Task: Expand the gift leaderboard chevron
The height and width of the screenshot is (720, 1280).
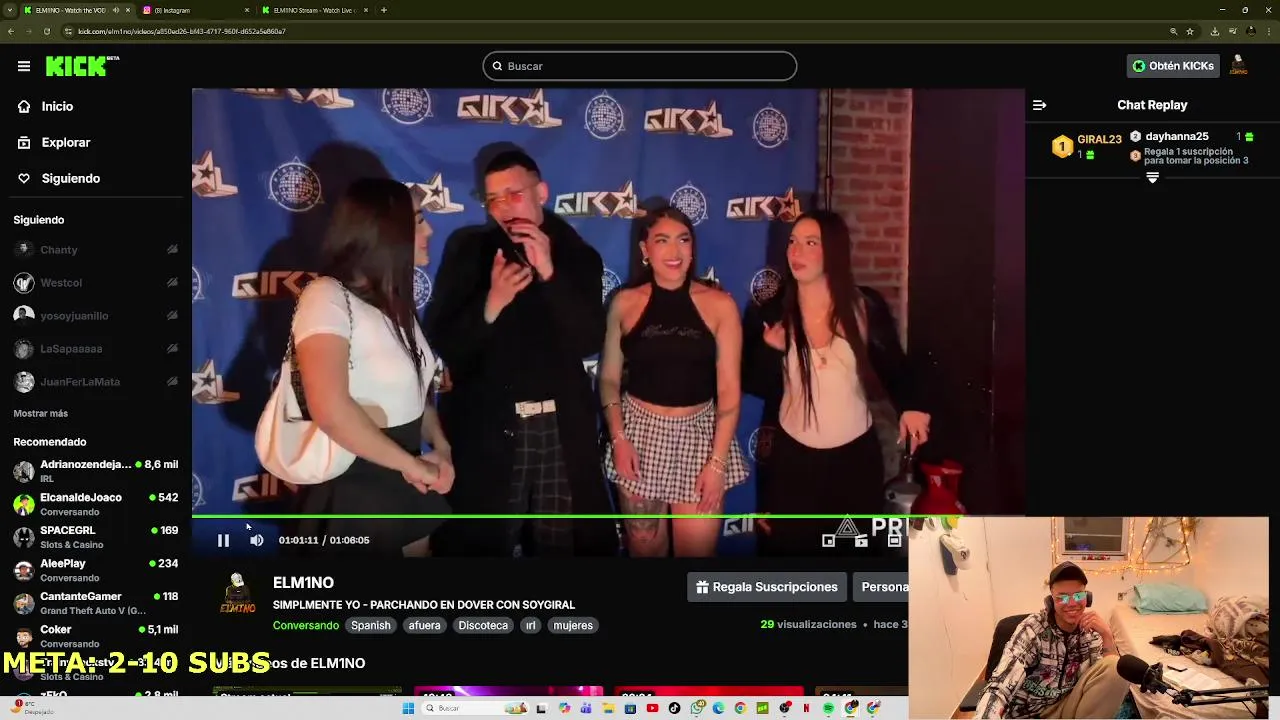Action: pos(1152,178)
